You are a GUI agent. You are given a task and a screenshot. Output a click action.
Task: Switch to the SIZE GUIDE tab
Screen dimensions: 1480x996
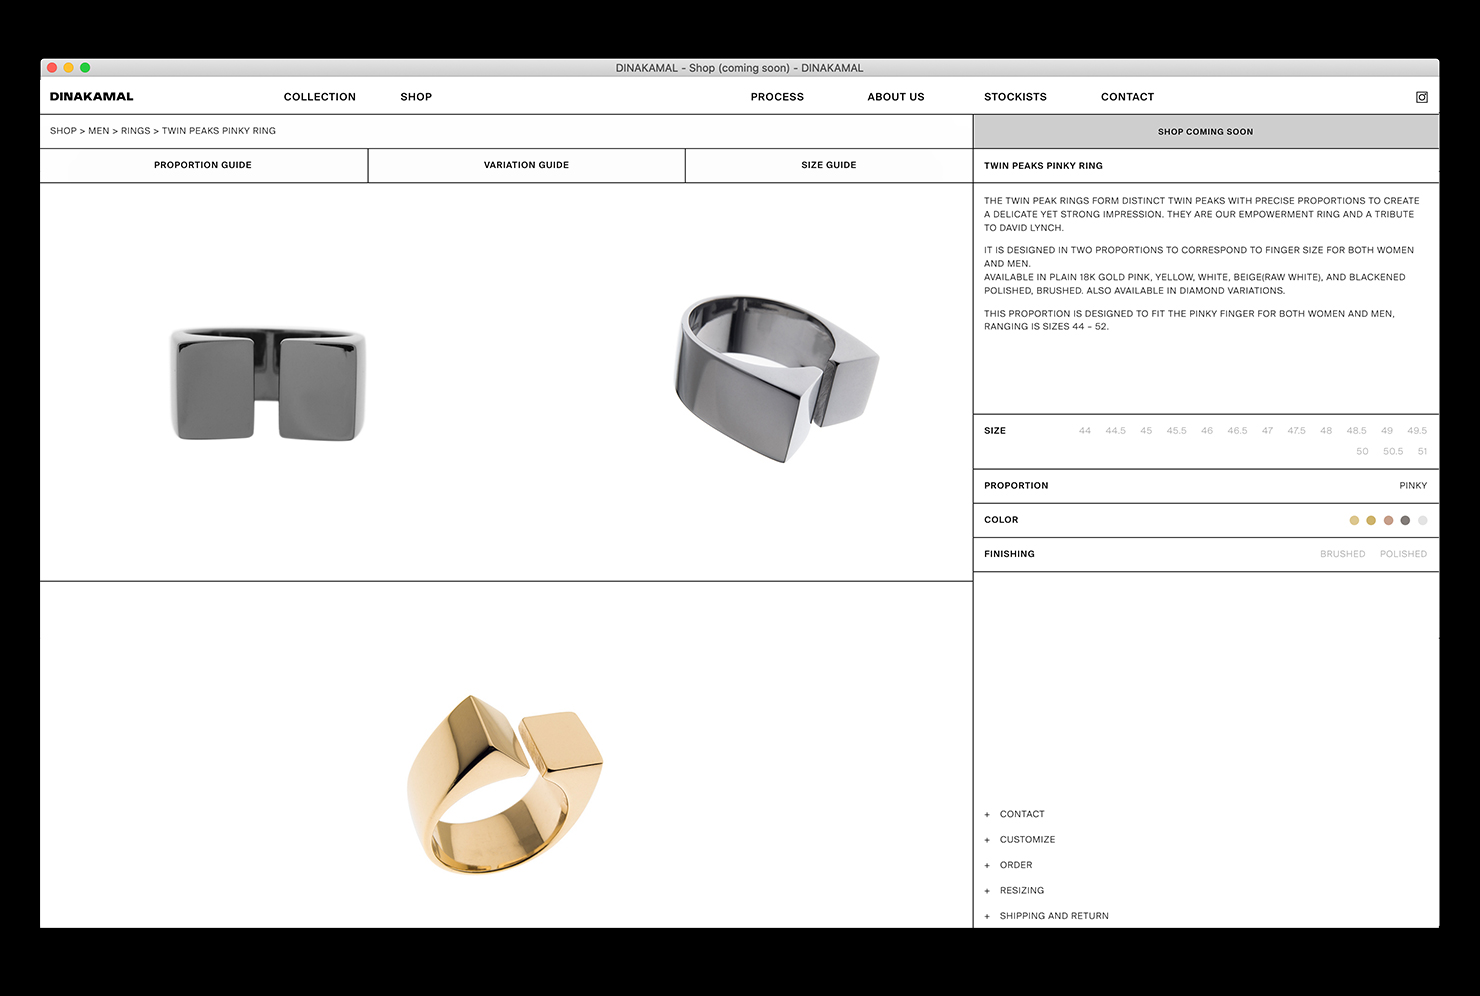tap(829, 165)
